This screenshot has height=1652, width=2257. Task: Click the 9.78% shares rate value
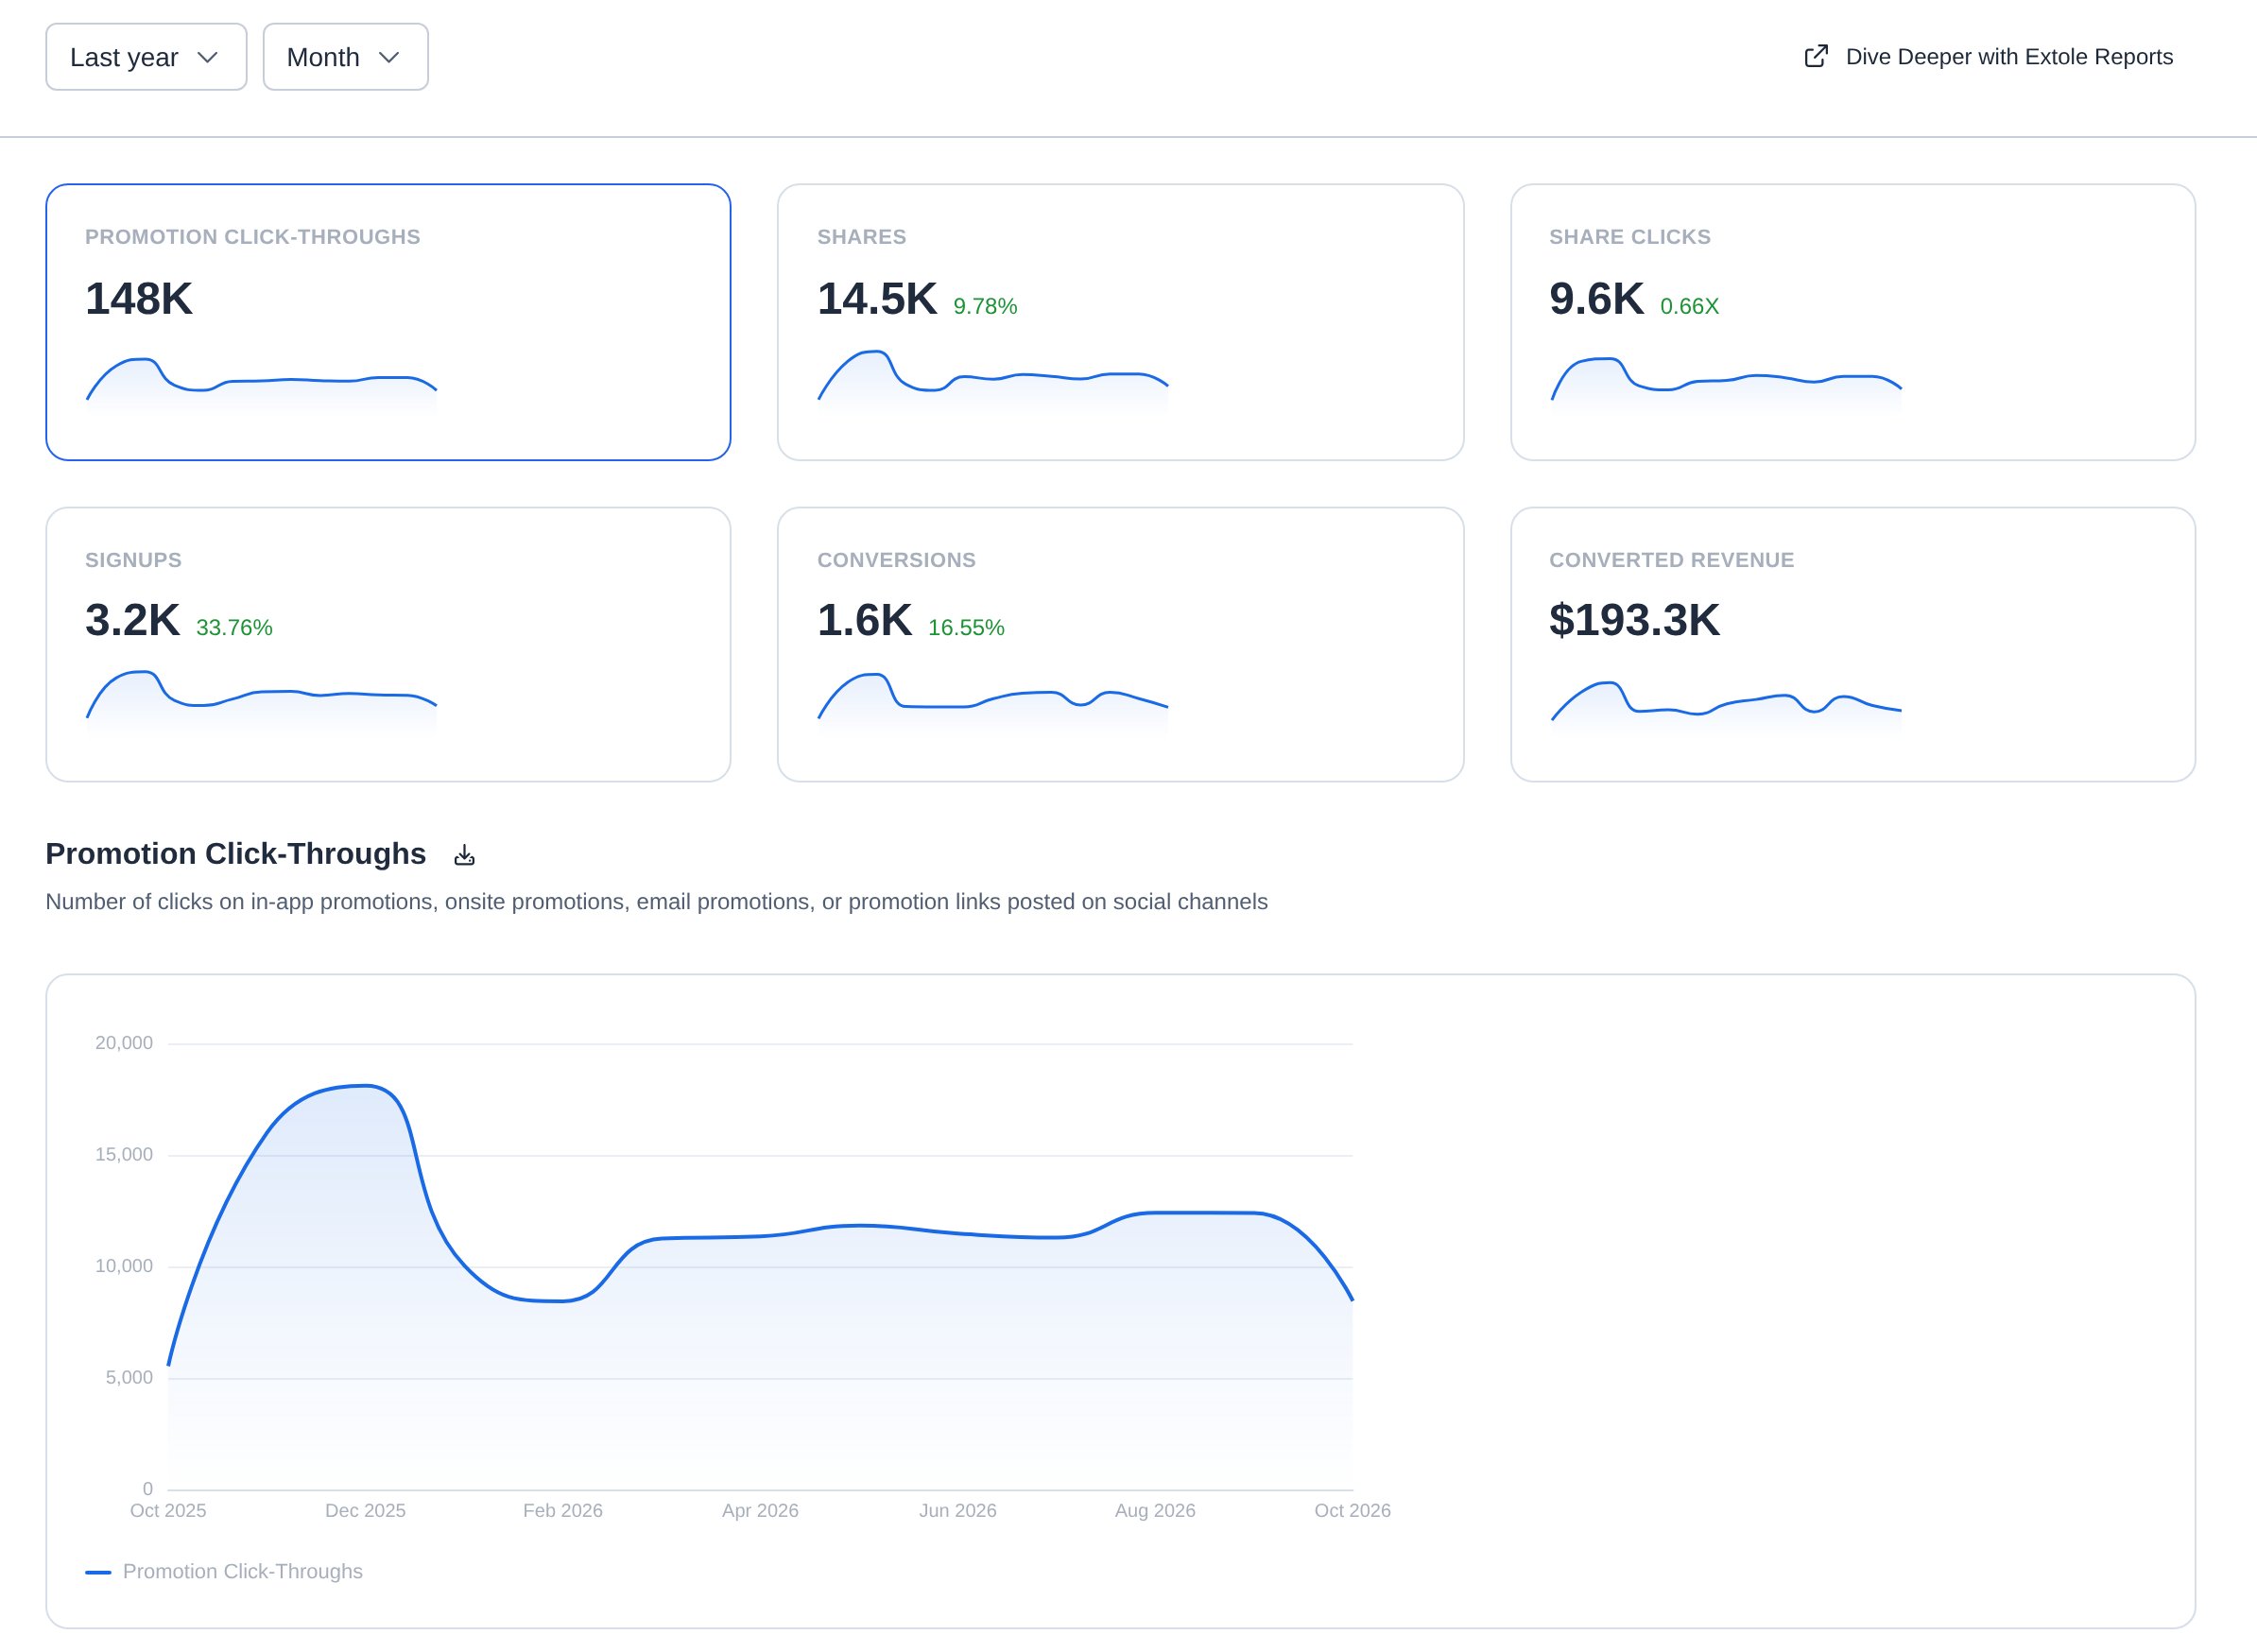984,306
